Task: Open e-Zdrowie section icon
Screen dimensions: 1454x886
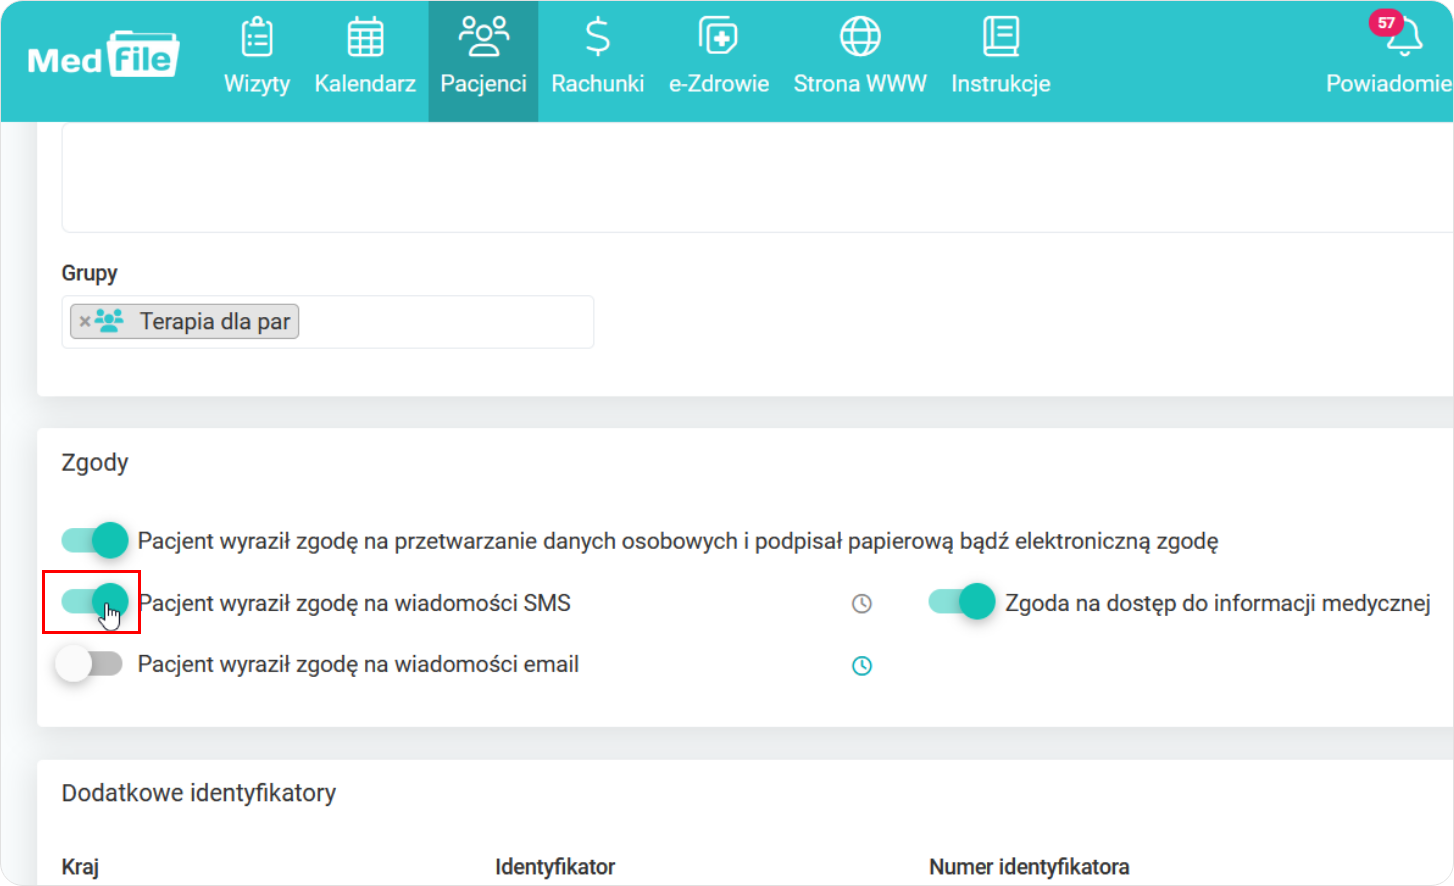Action: pyautogui.click(x=718, y=38)
